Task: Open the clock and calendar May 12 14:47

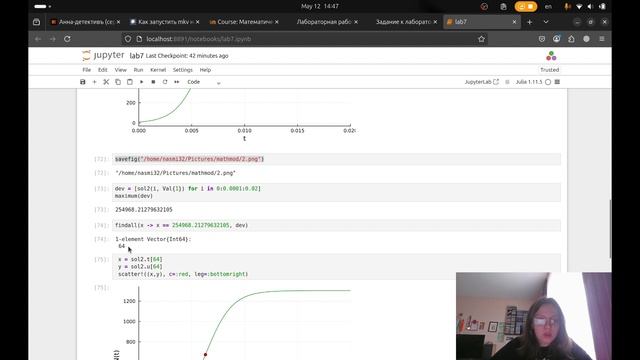Action: point(320,6)
